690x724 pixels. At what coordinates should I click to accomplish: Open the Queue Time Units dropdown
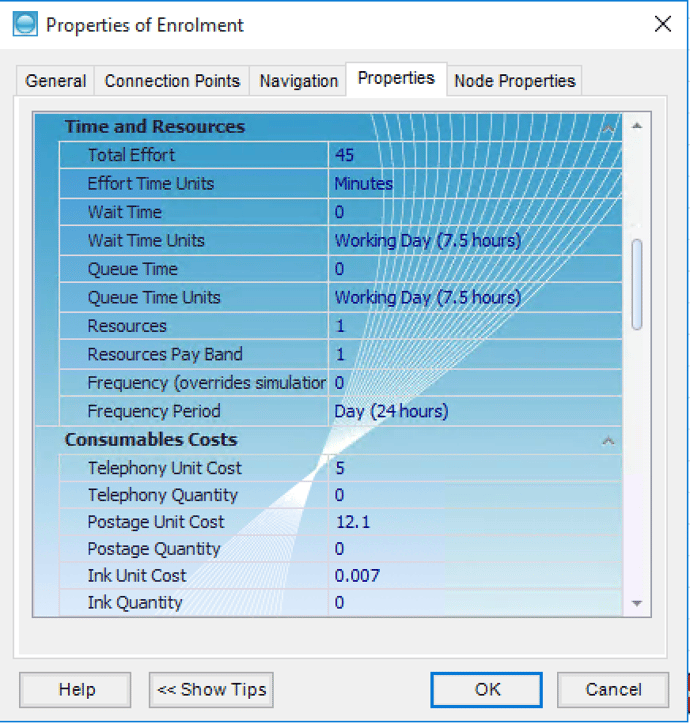(x=475, y=298)
